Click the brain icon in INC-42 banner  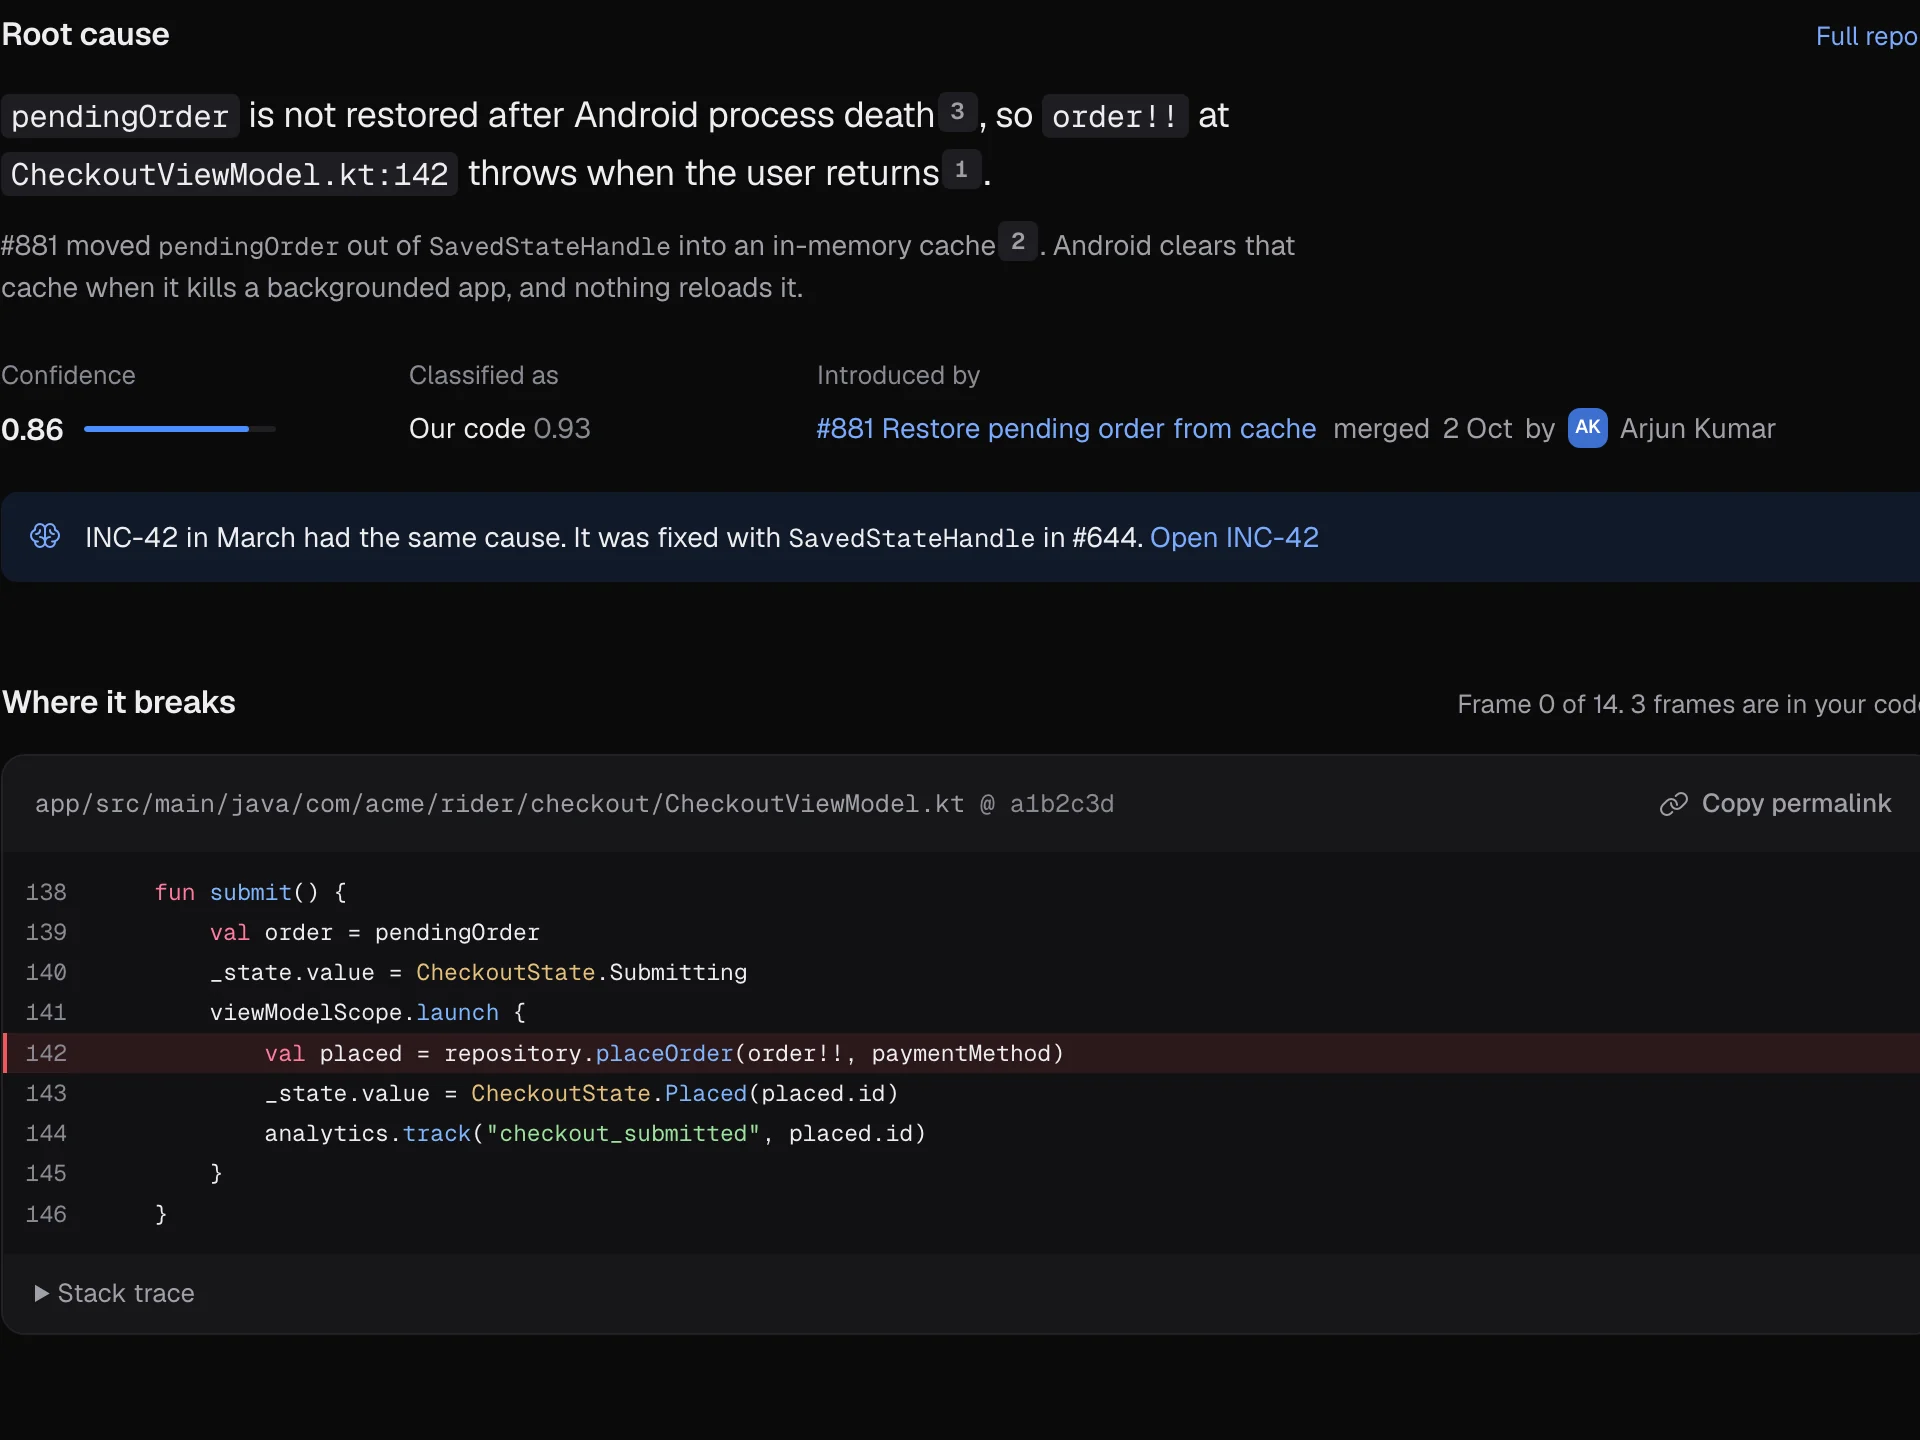pyautogui.click(x=45, y=536)
